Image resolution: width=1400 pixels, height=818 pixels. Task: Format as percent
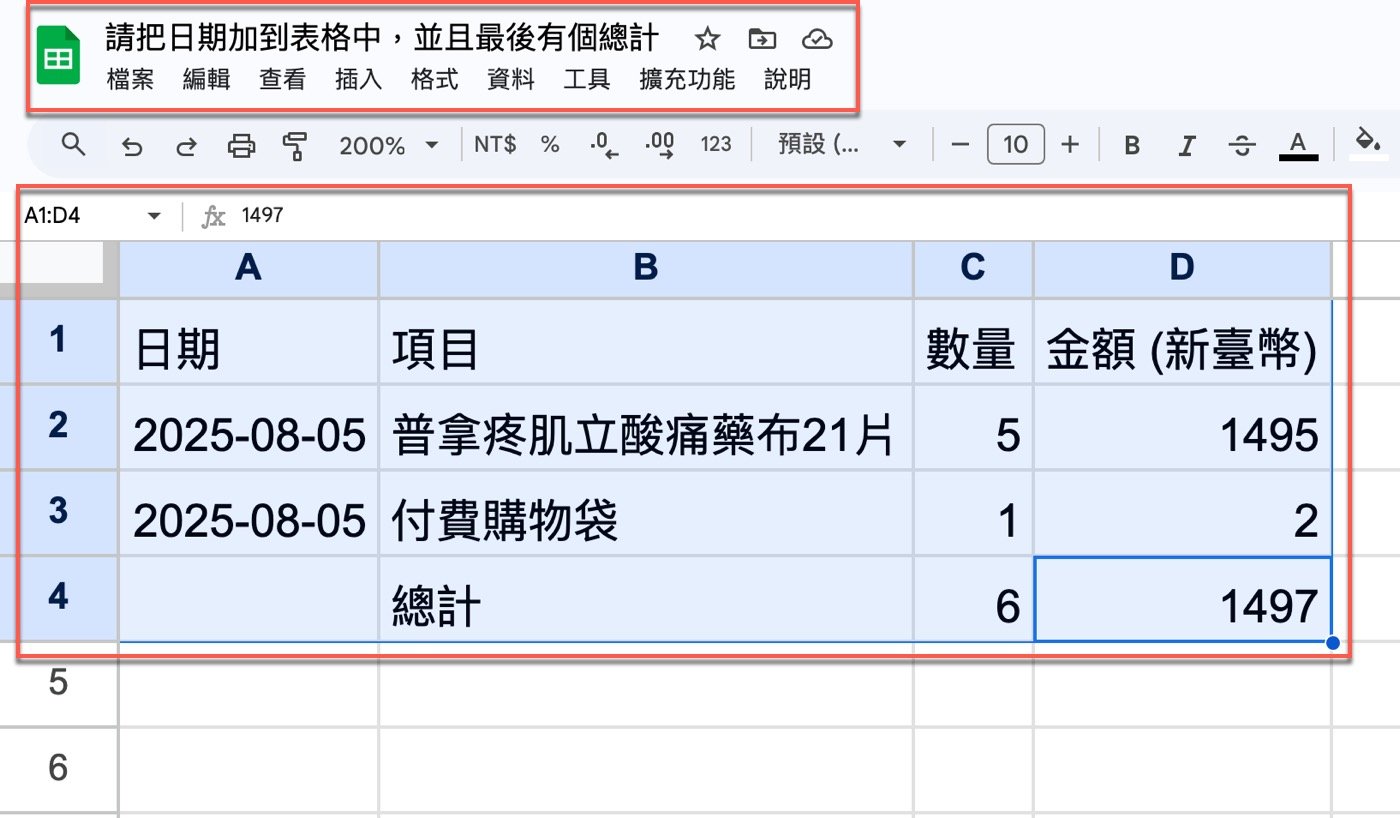[x=550, y=145]
